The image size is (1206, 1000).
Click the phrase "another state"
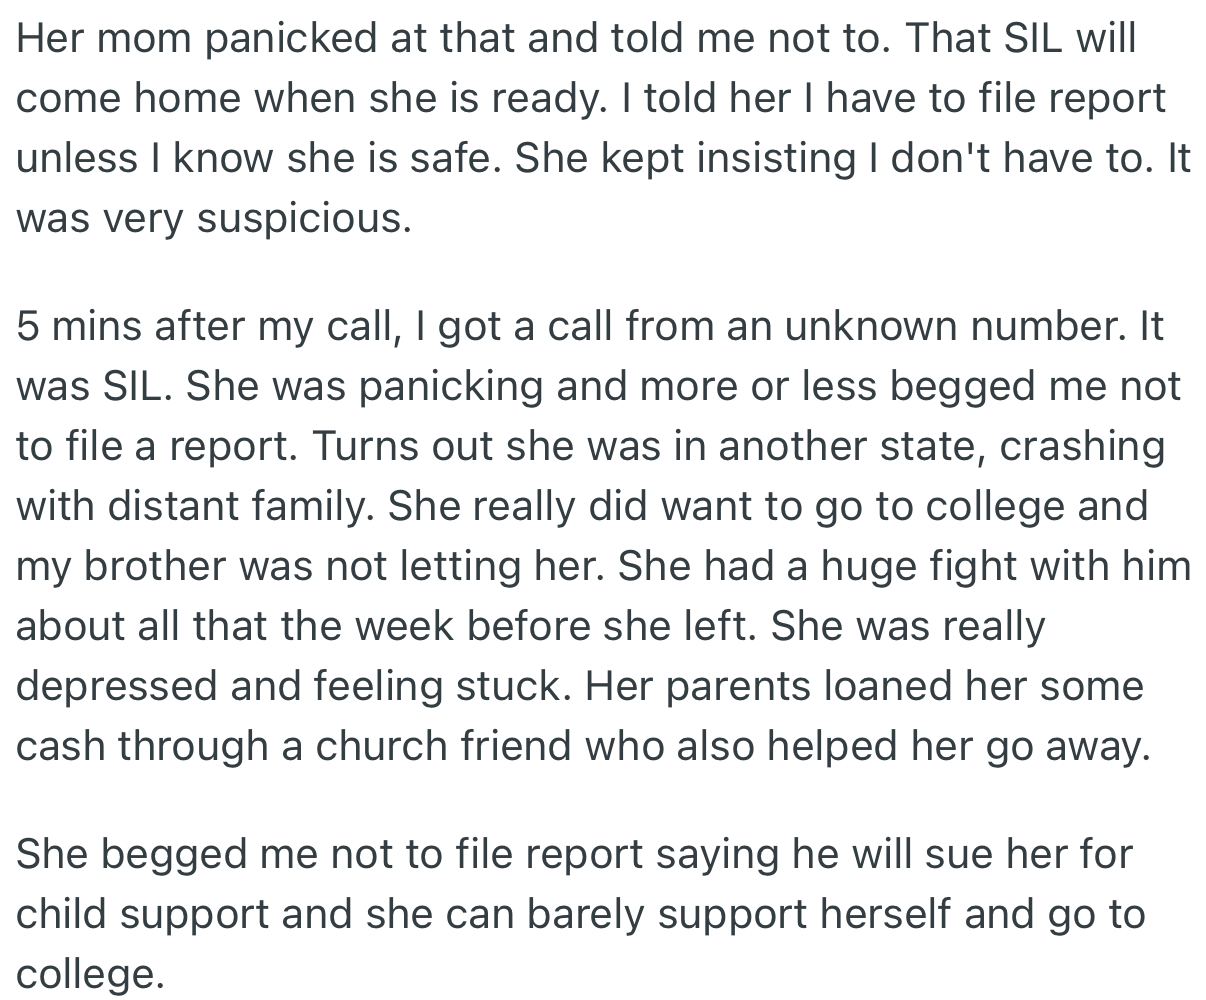click(843, 447)
